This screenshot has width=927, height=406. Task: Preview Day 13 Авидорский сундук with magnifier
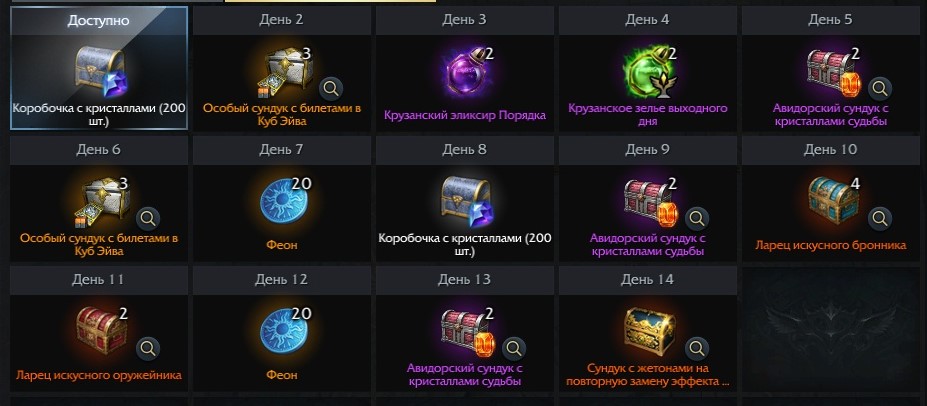tap(514, 349)
